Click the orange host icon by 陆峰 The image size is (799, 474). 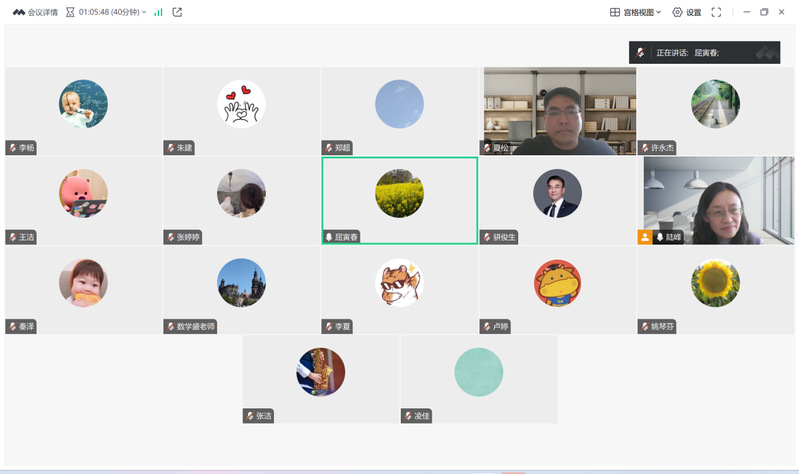point(645,237)
